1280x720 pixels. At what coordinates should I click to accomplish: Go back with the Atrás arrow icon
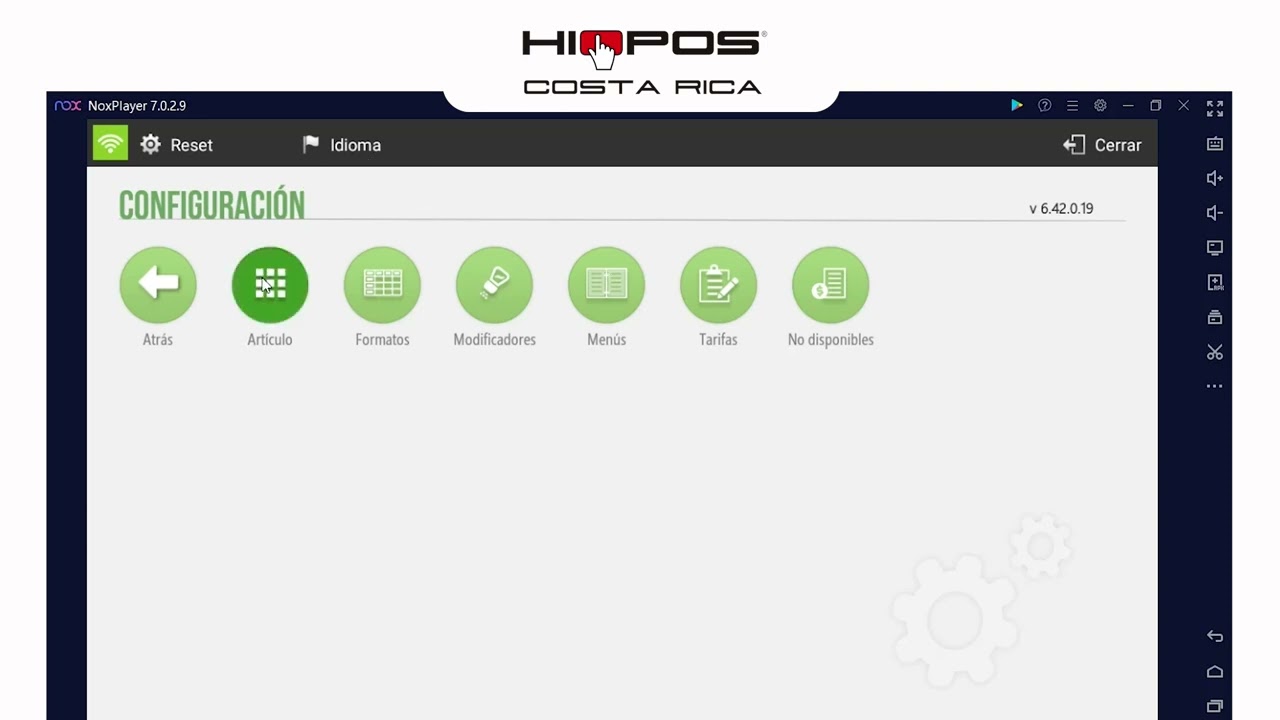point(158,285)
